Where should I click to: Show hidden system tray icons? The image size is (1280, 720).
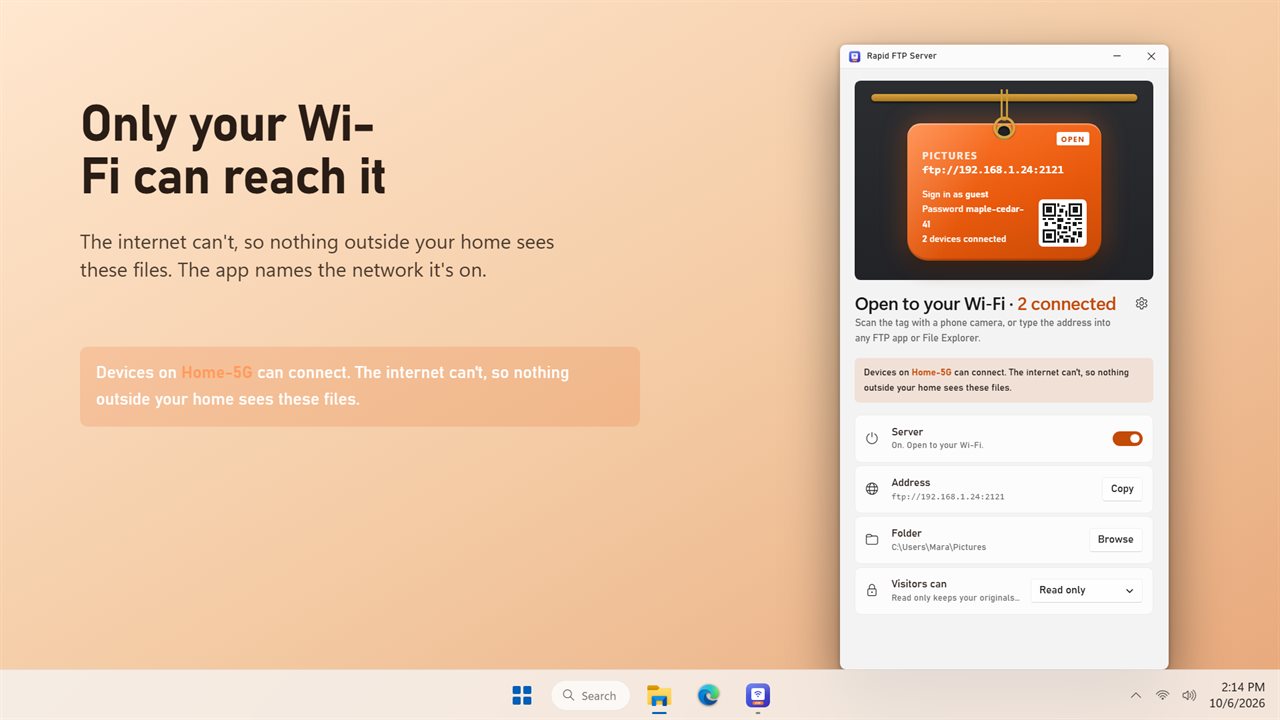coord(1135,695)
